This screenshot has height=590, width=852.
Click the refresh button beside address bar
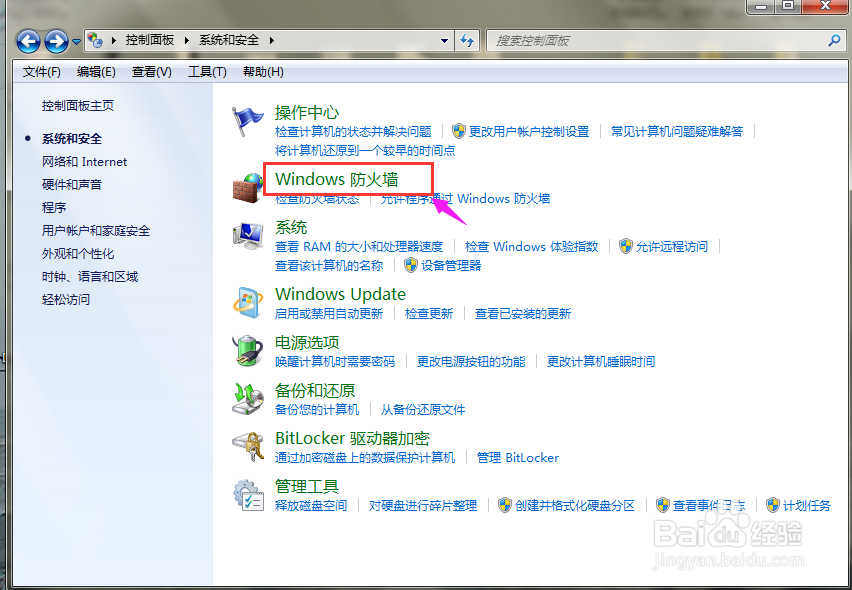[467, 41]
